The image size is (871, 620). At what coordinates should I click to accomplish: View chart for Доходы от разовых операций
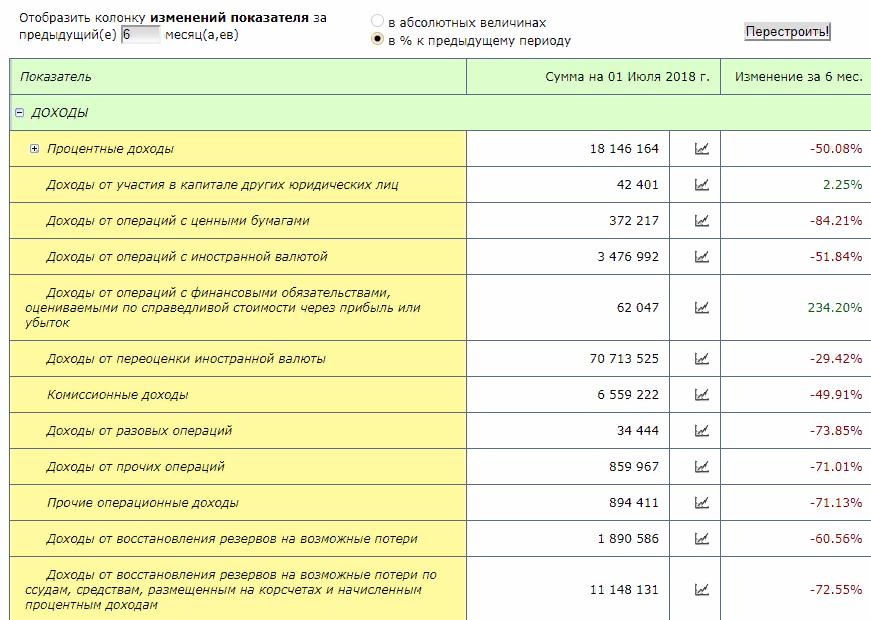[x=702, y=431]
